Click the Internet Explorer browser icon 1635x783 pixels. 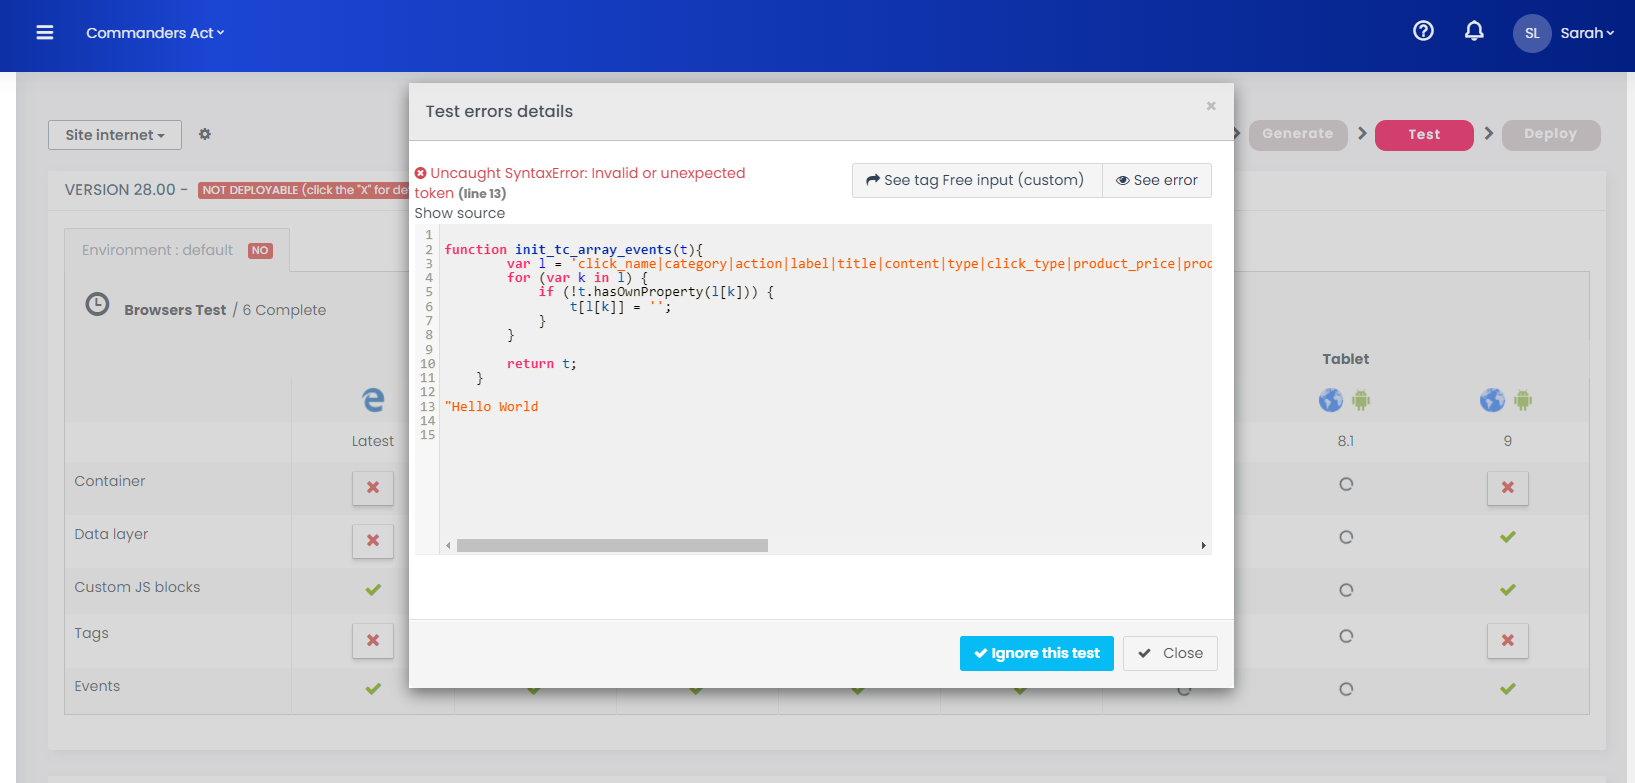373,400
